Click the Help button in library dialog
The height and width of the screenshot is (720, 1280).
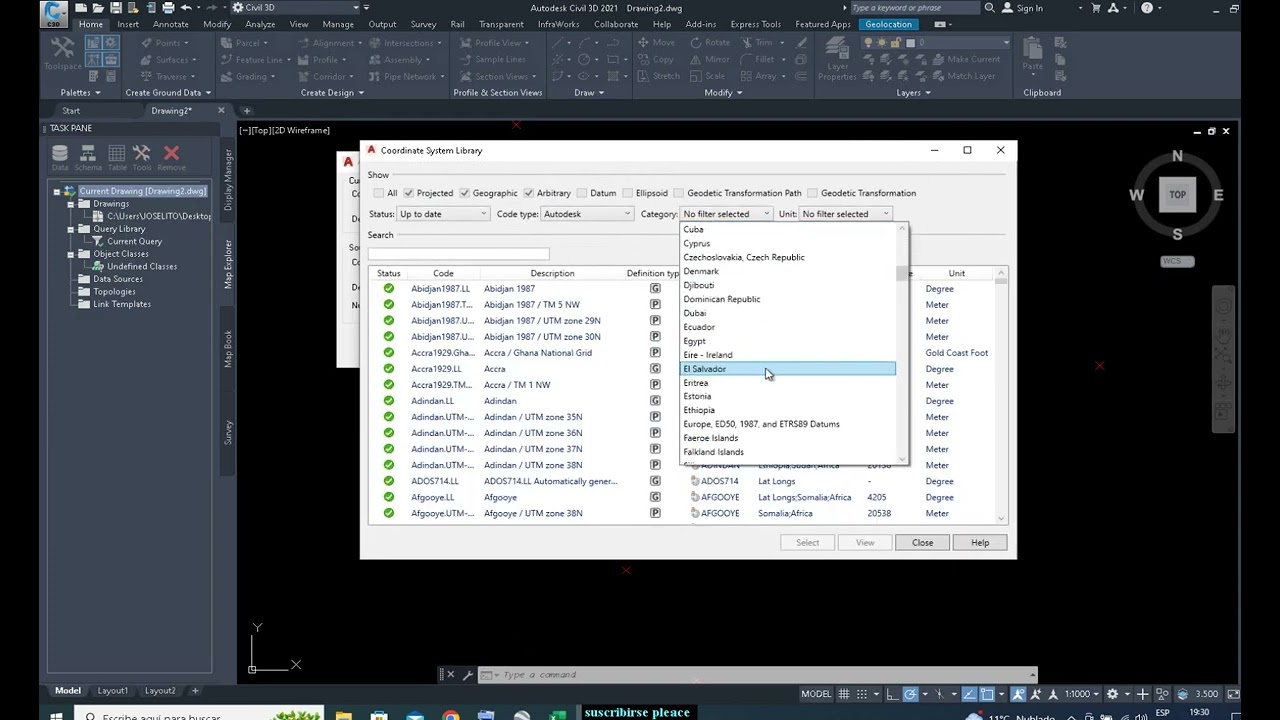pyautogui.click(x=980, y=543)
